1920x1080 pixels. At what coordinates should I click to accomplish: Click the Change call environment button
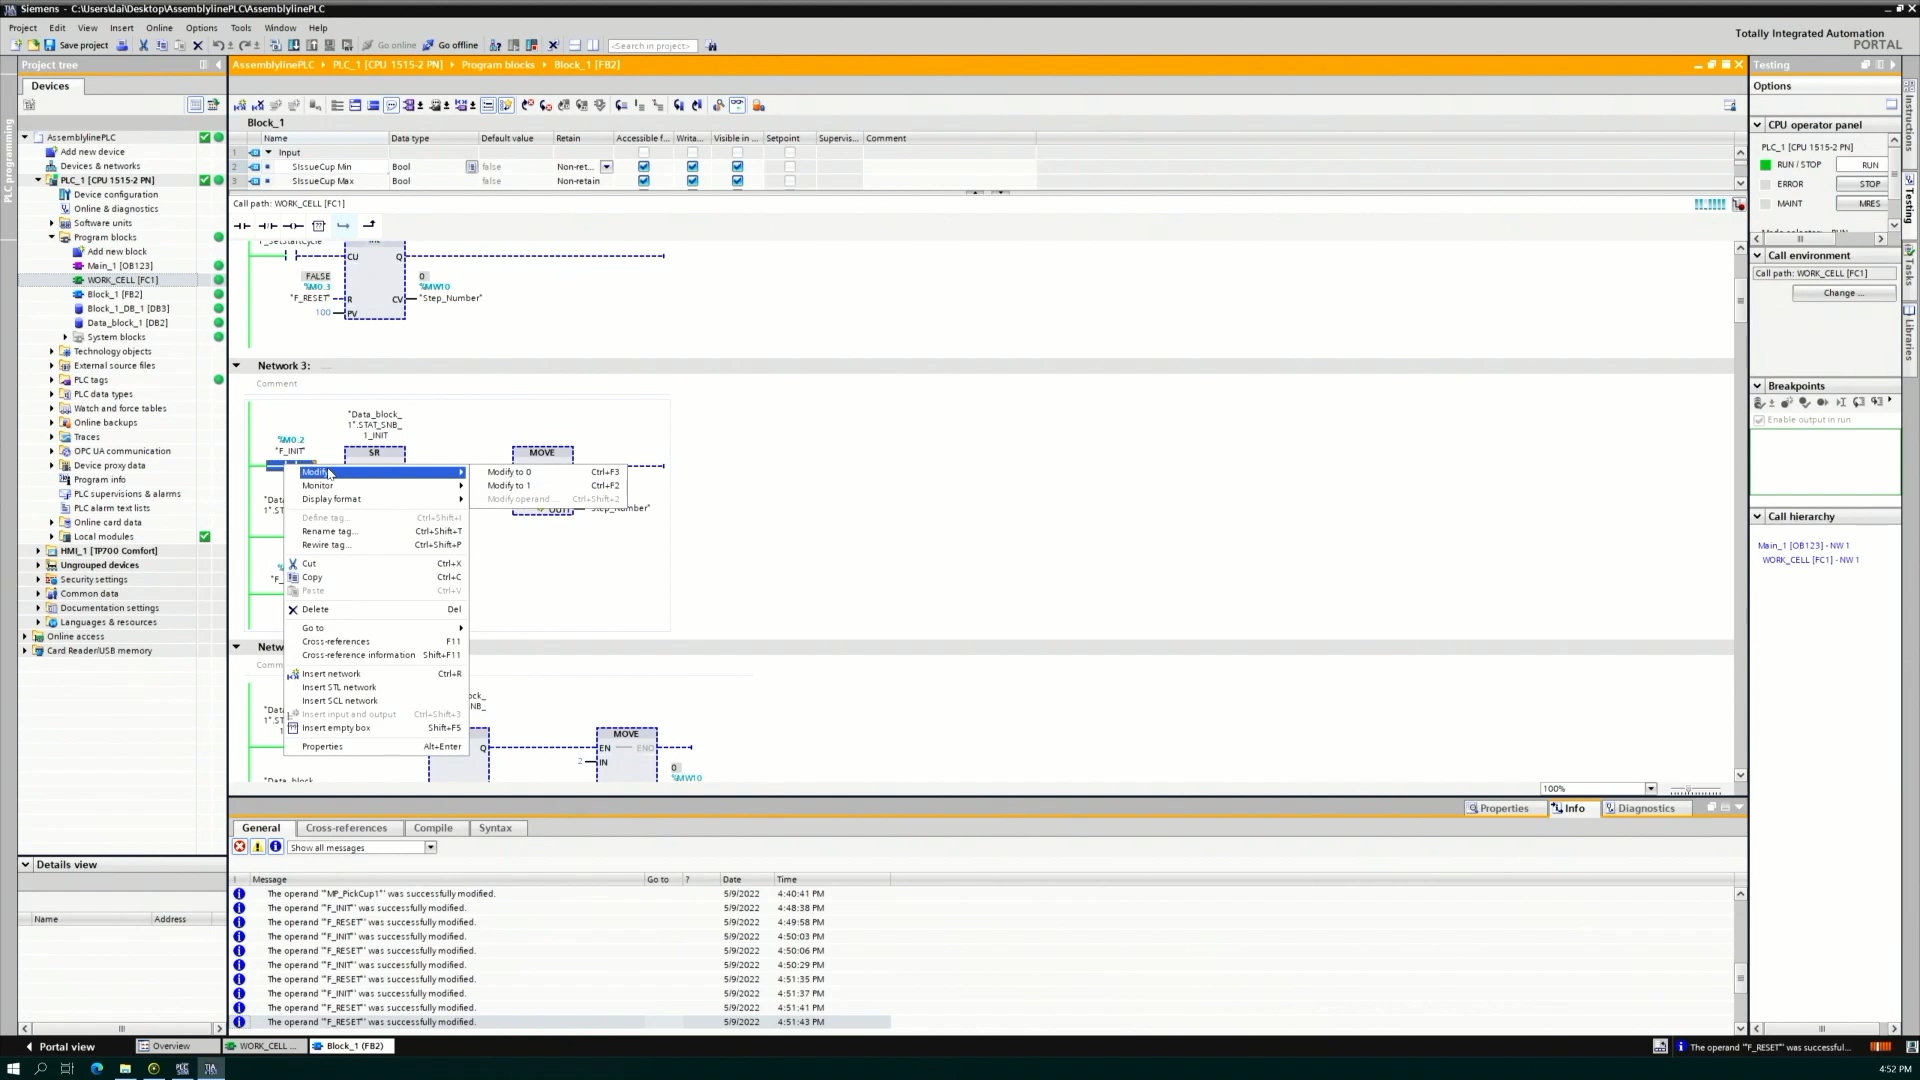pos(1842,293)
